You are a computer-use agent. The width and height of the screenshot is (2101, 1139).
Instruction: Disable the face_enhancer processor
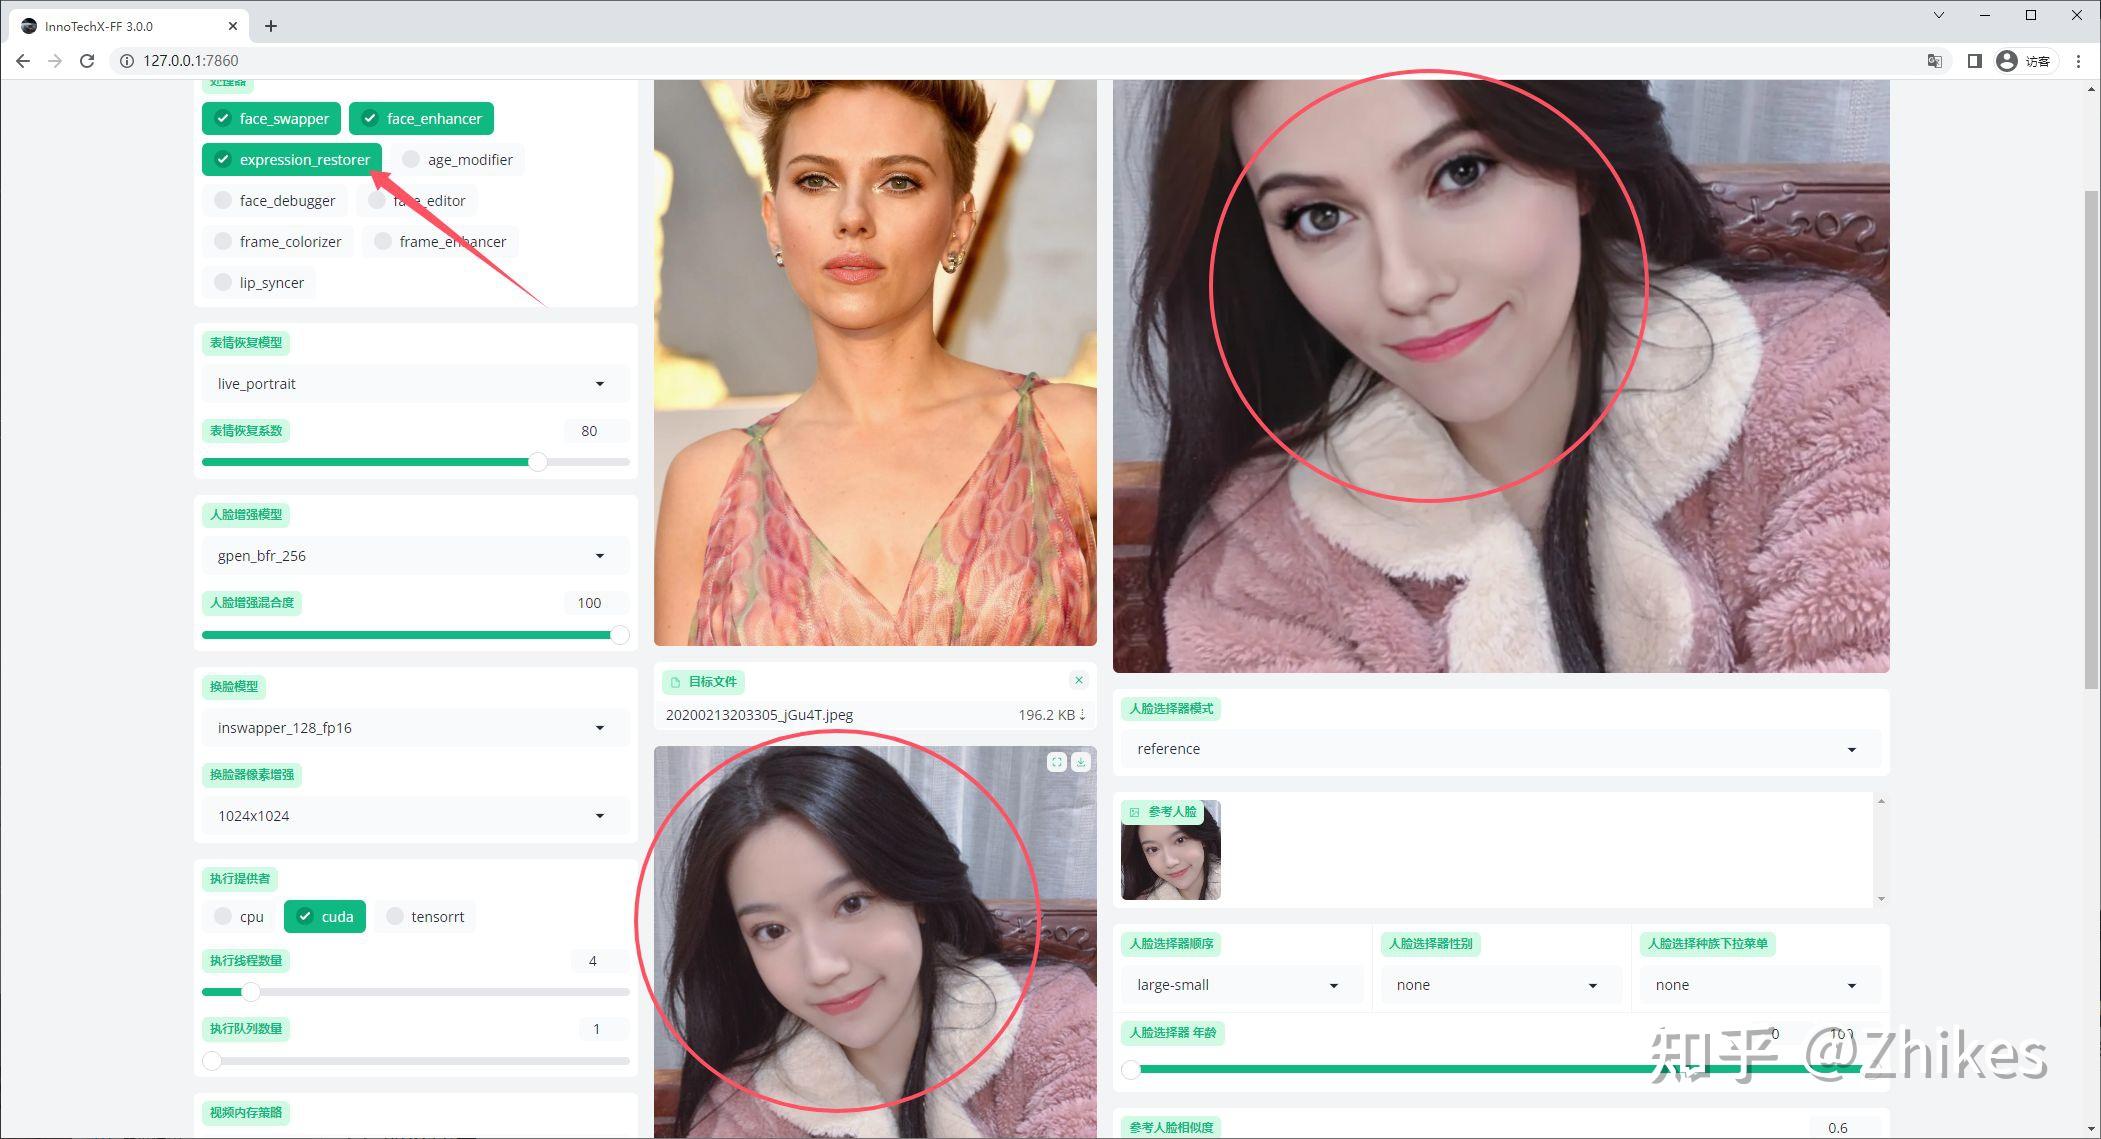pos(421,118)
